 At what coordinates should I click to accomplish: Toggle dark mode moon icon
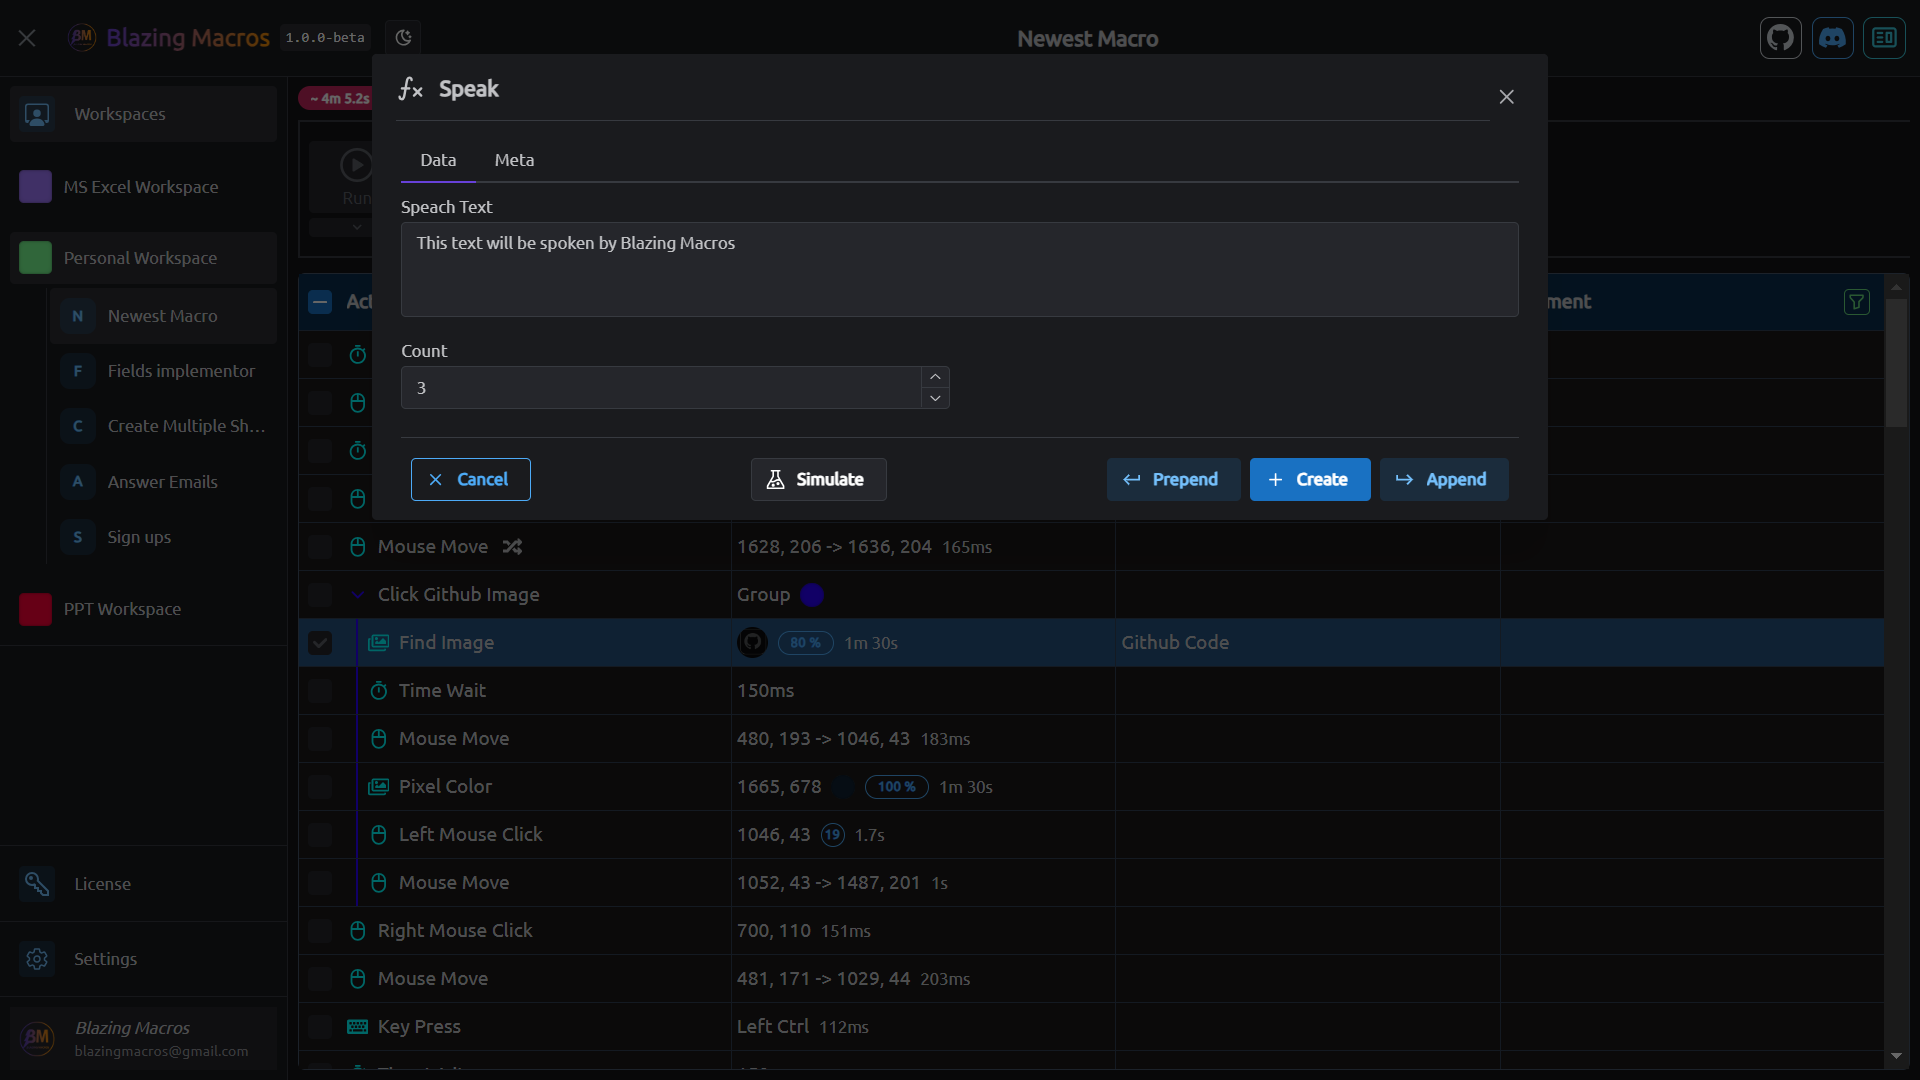(x=403, y=38)
